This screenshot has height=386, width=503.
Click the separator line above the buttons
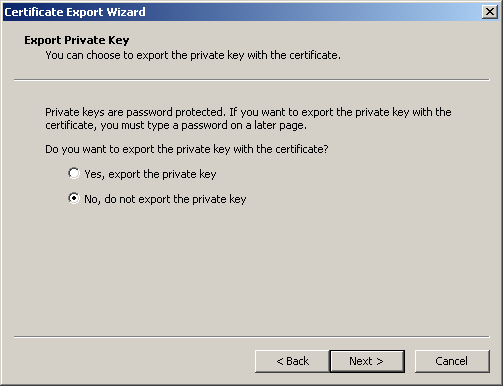(x=252, y=337)
